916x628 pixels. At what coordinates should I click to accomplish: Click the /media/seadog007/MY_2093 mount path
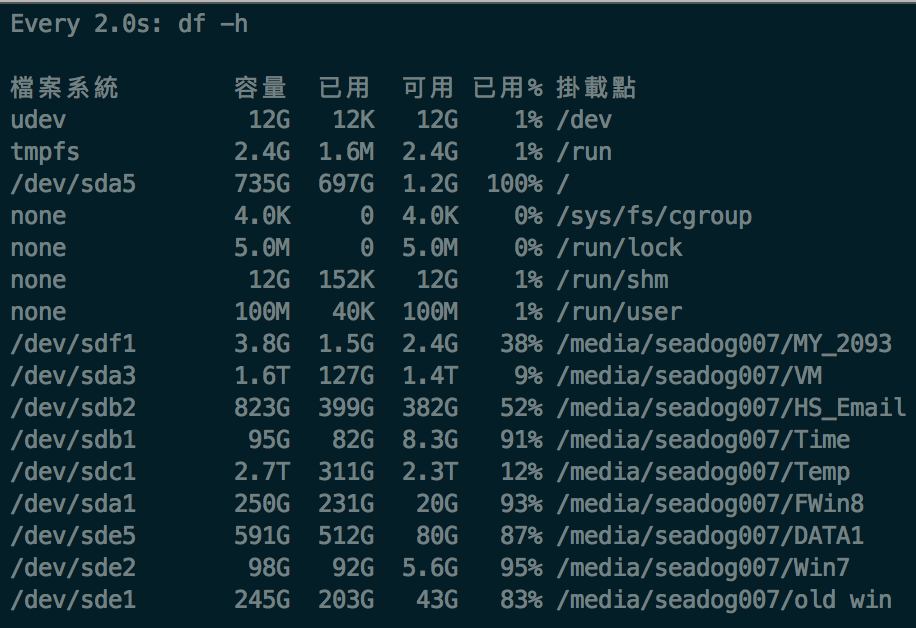pyautogui.click(x=724, y=344)
